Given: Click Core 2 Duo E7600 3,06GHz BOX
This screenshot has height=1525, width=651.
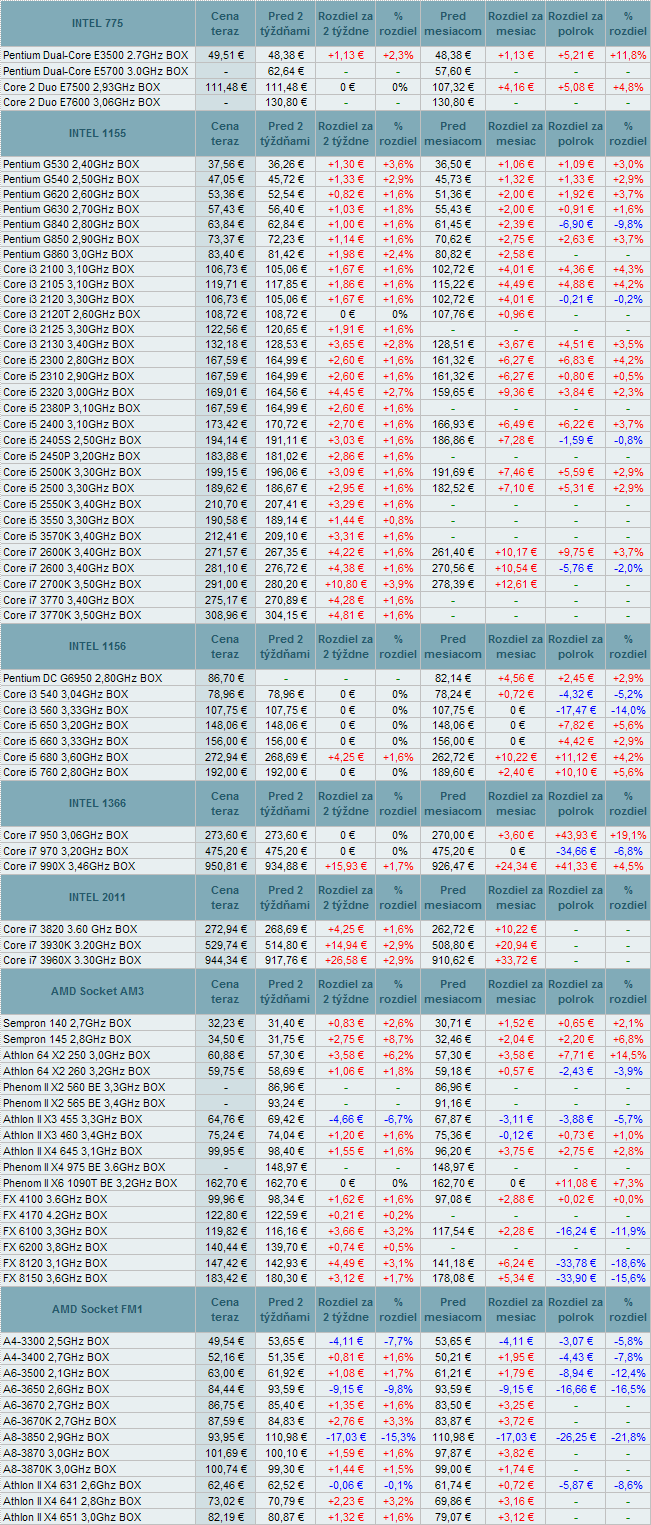Looking at the screenshot, I should click(82, 102).
